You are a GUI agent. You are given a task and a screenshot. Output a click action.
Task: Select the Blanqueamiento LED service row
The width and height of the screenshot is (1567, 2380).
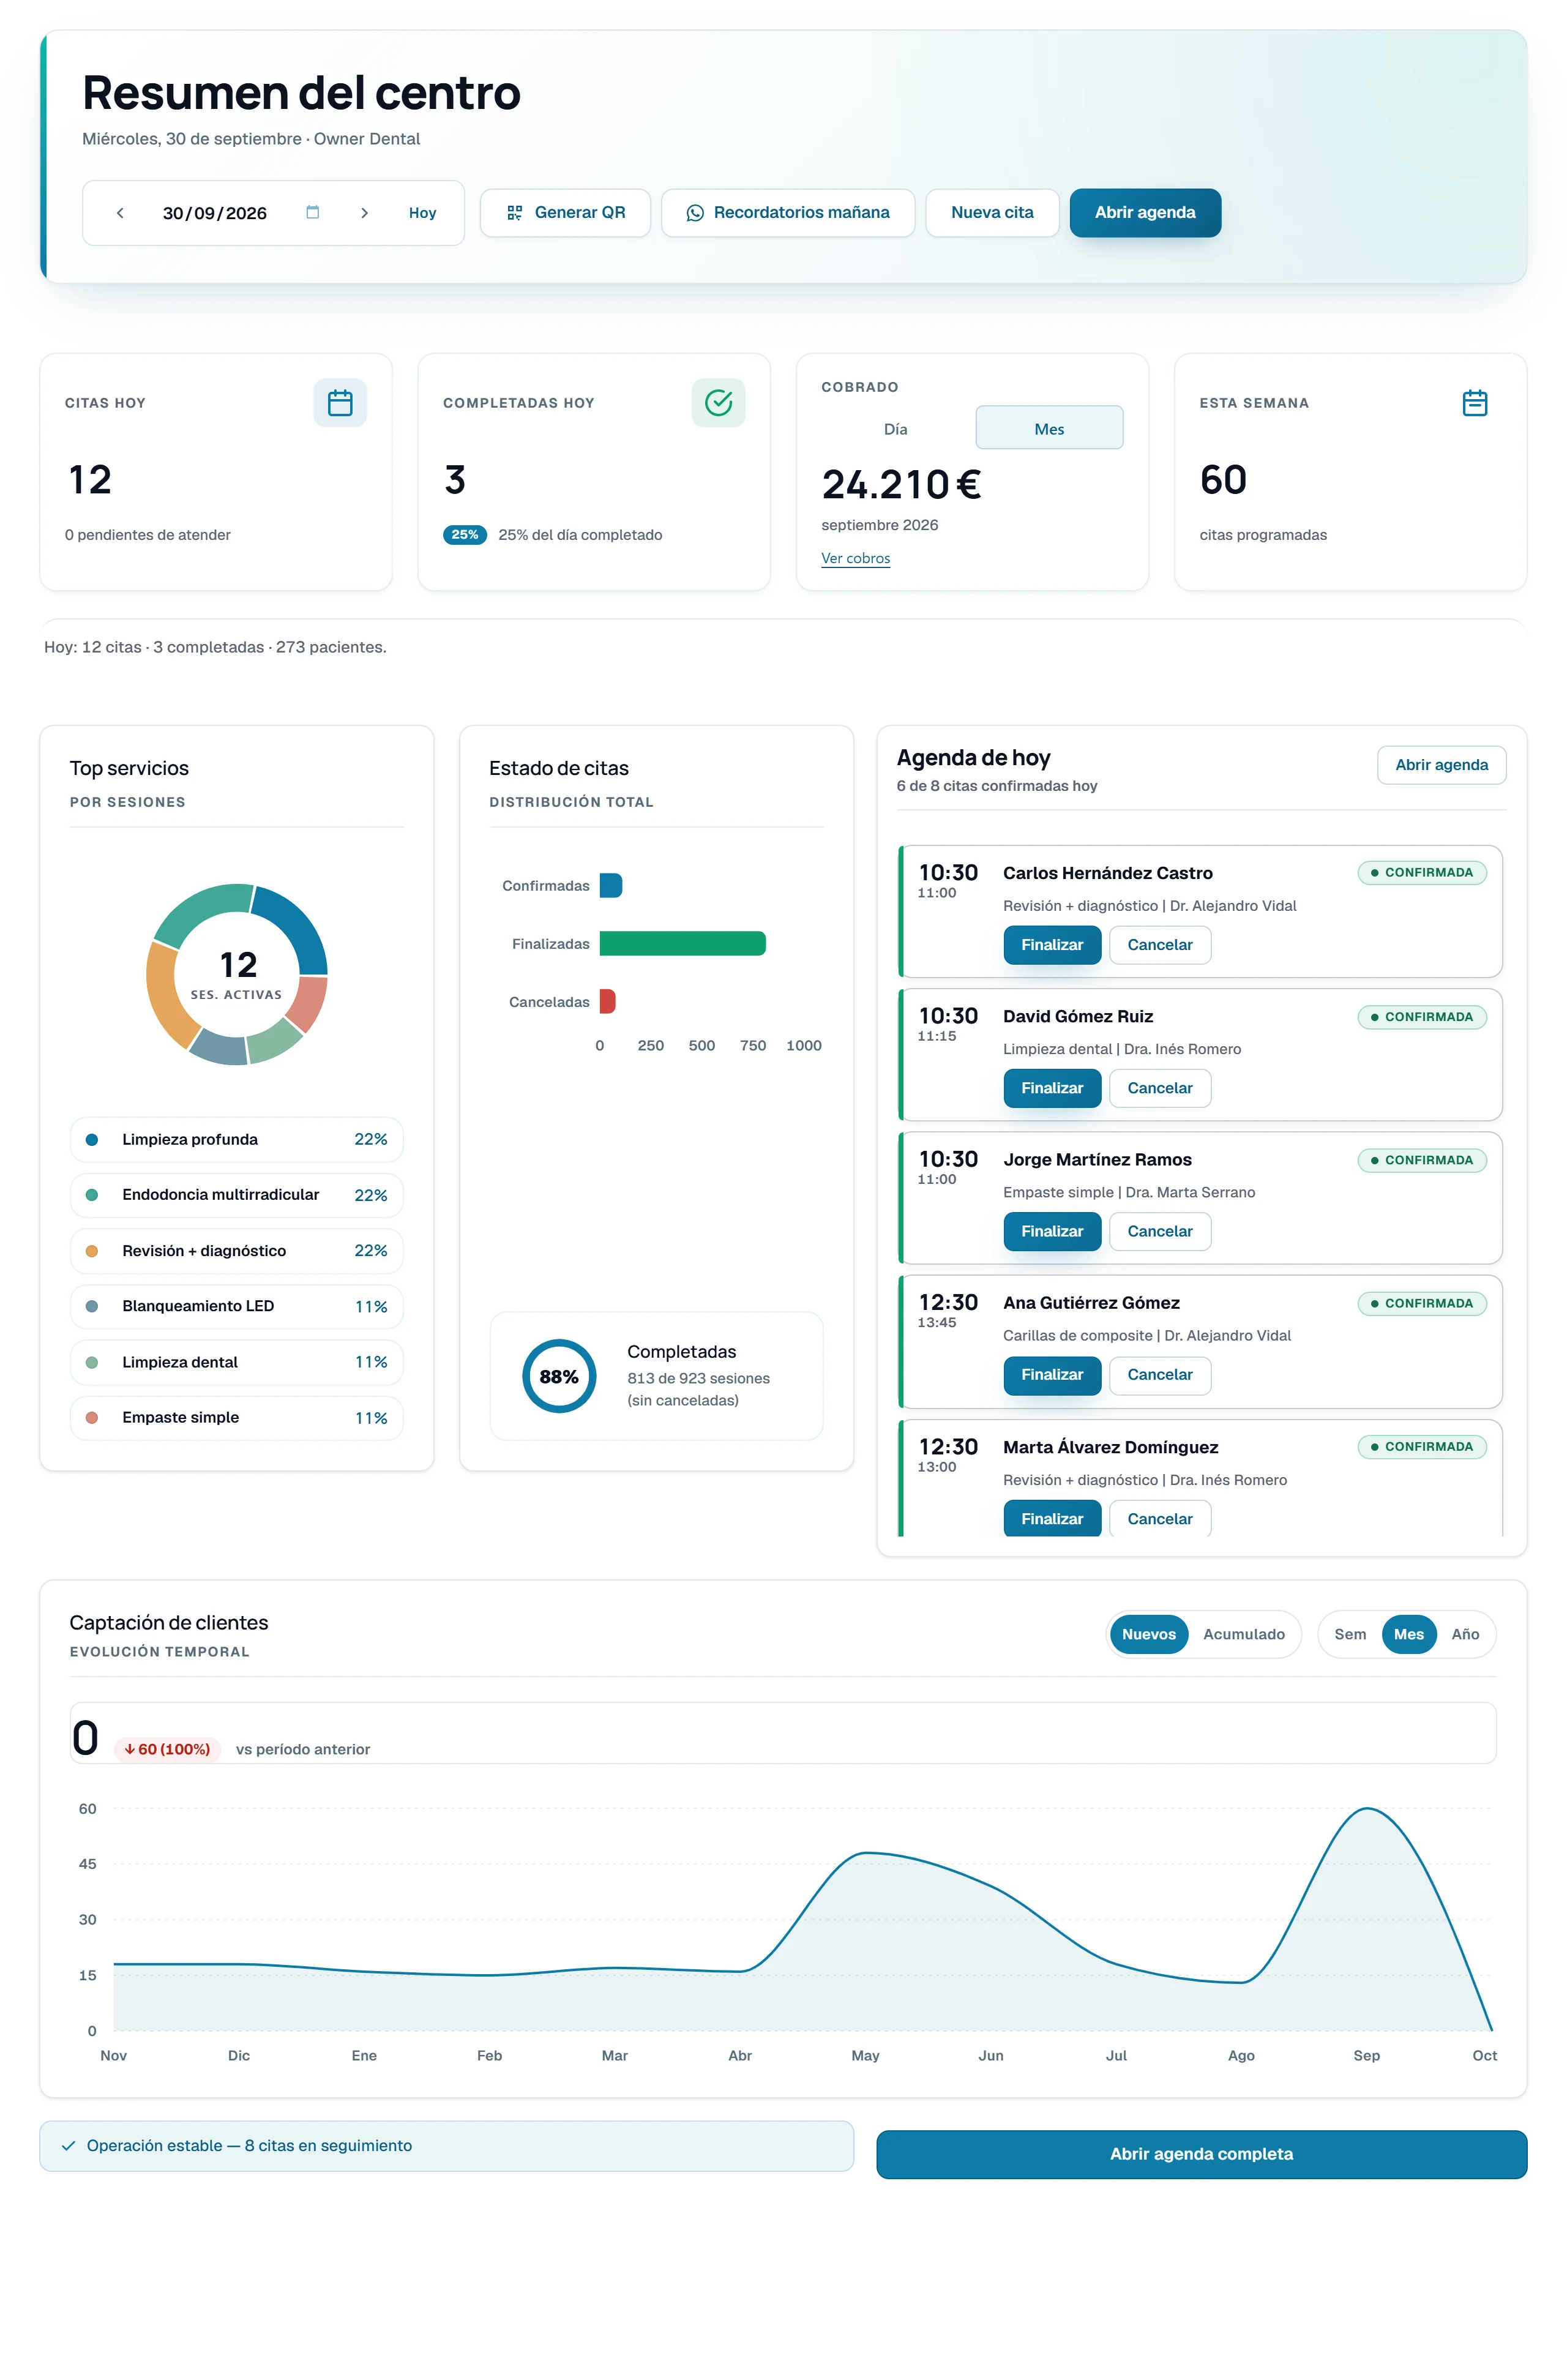pos(237,1306)
